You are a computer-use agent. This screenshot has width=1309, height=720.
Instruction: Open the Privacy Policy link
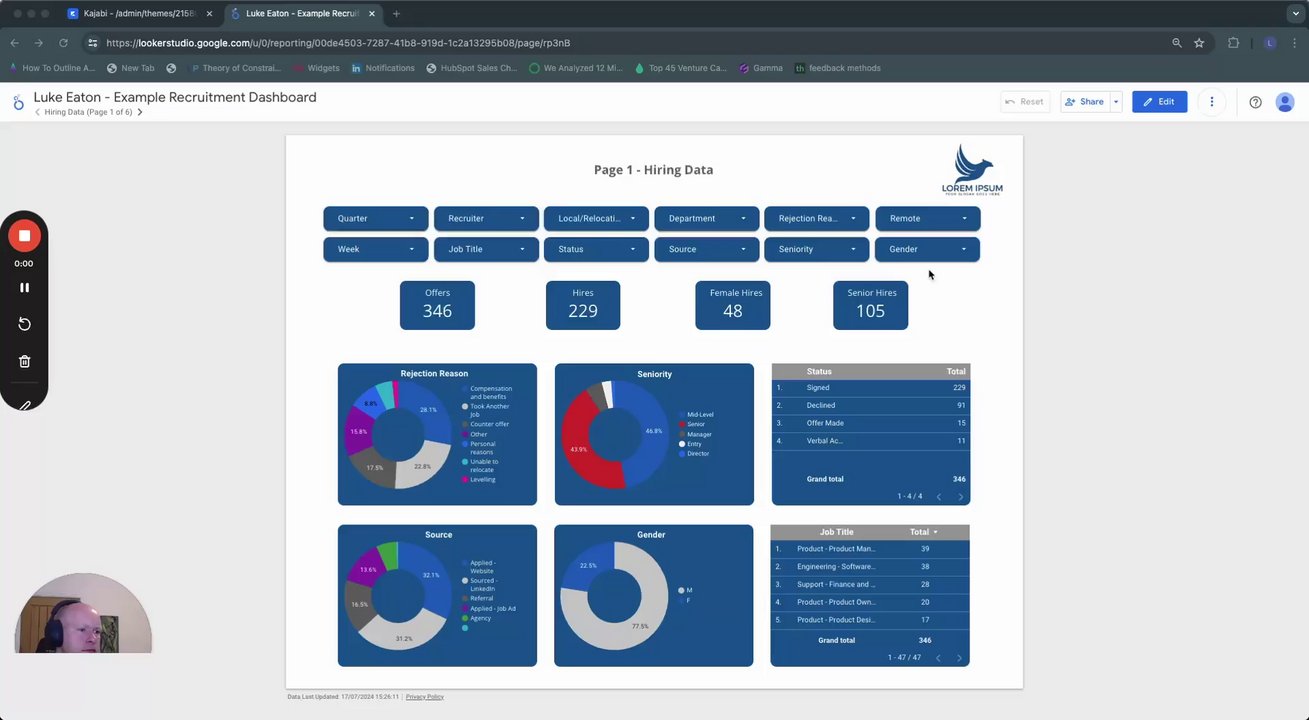coord(425,697)
